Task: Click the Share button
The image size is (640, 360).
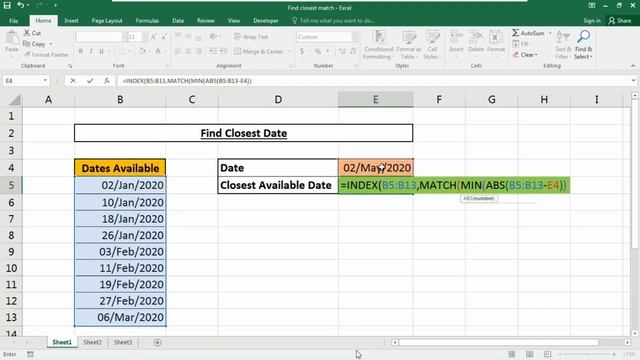Action: point(620,20)
